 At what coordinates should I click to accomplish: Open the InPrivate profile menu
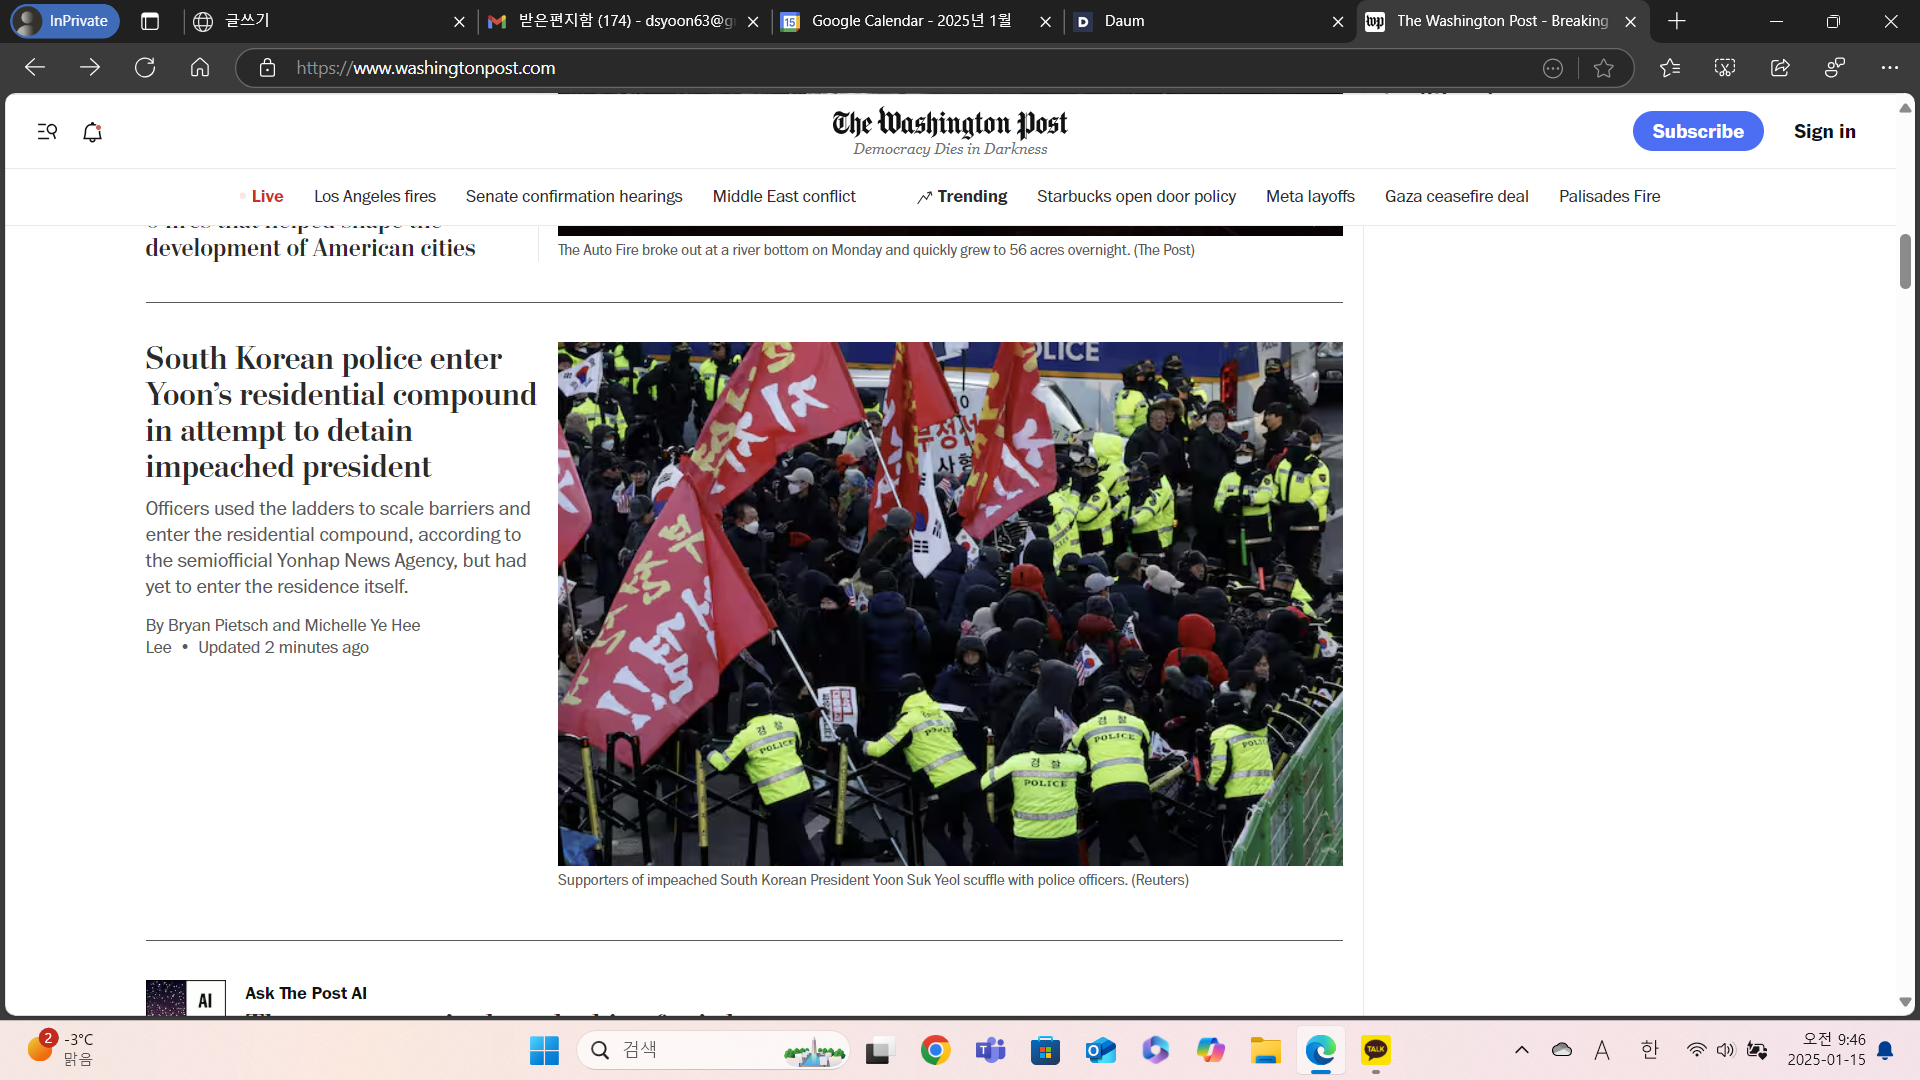65,21
